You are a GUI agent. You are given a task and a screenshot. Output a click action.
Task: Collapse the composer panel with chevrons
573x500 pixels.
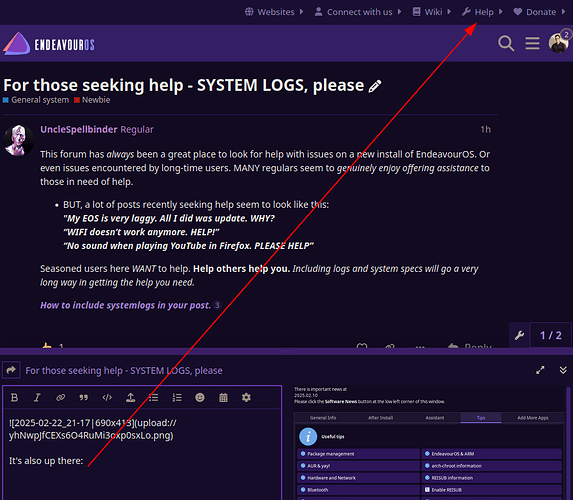[563, 370]
